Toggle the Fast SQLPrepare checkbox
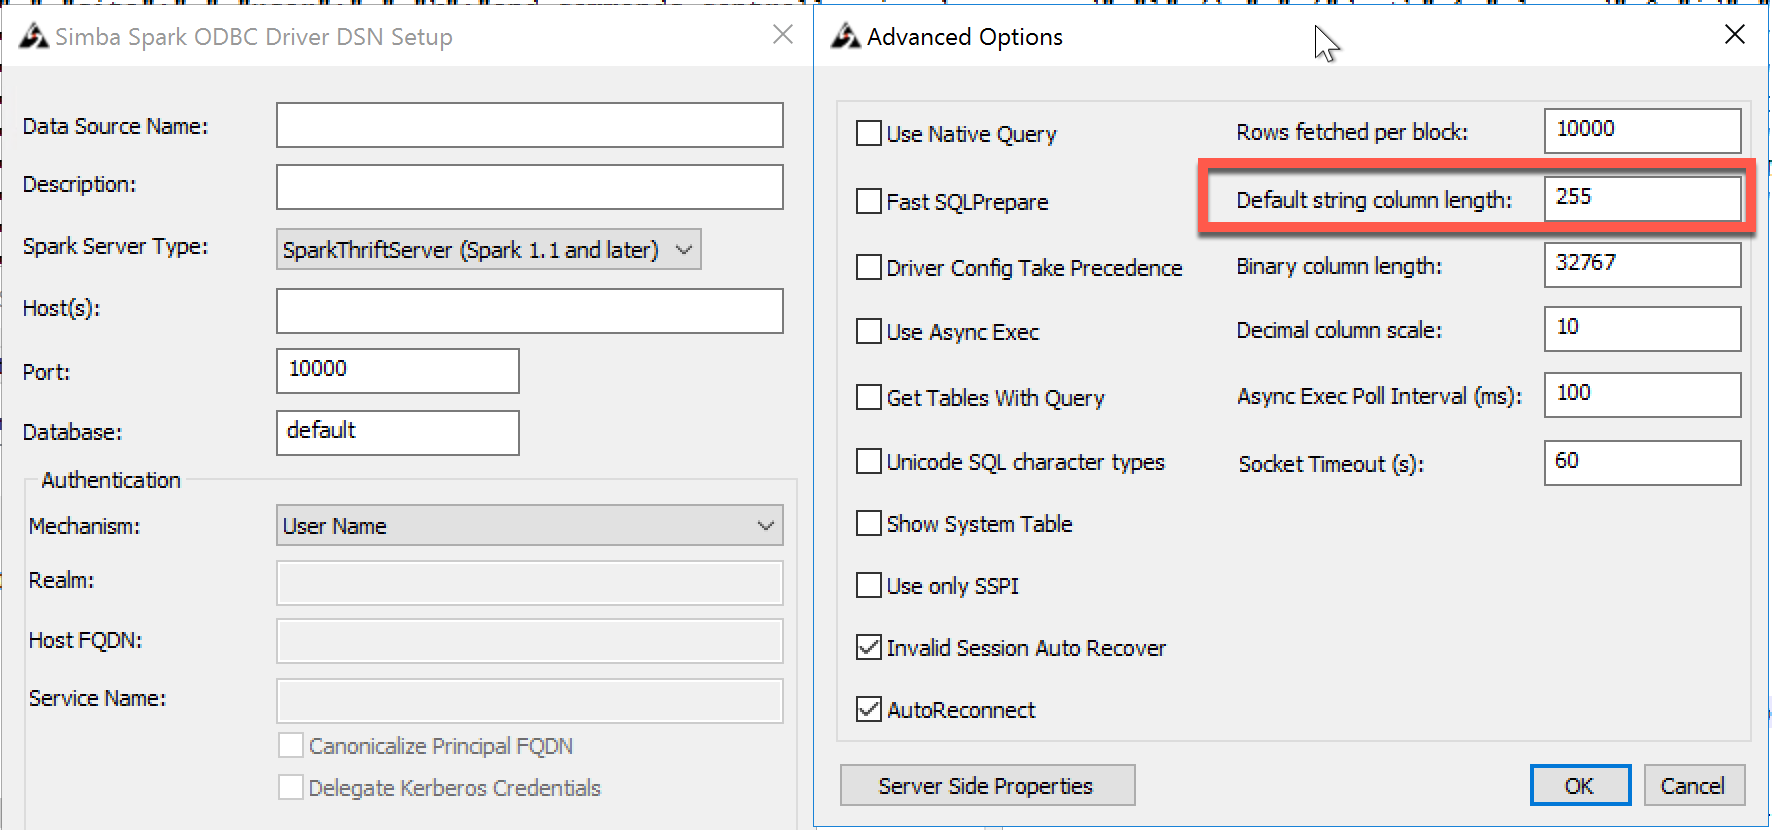The width and height of the screenshot is (1772, 830). coord(869,202)
